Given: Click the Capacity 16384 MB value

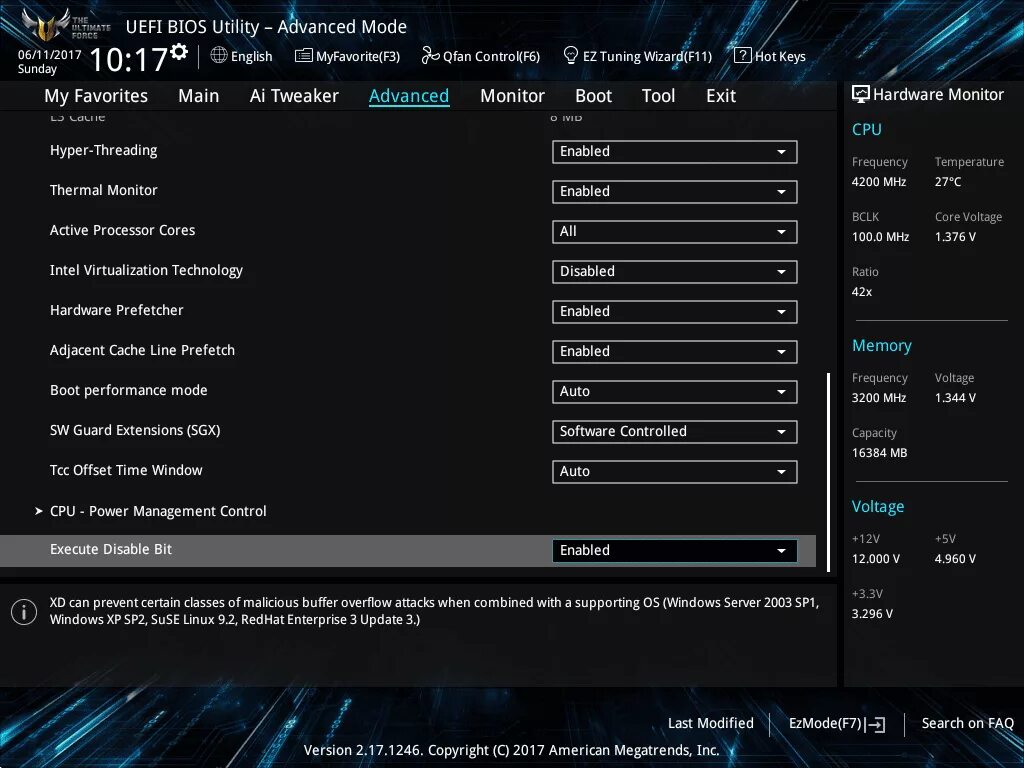Looking at the screenshot, I should (x=880, y=453).
